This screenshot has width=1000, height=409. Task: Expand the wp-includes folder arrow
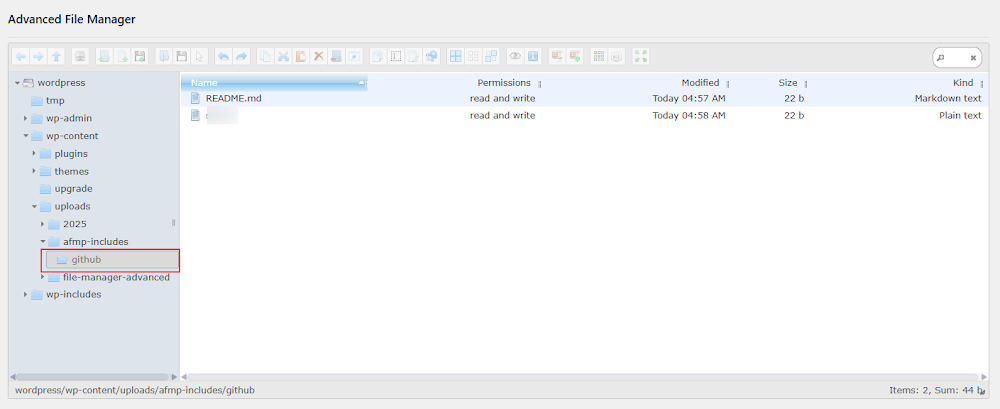click(26, 295)
